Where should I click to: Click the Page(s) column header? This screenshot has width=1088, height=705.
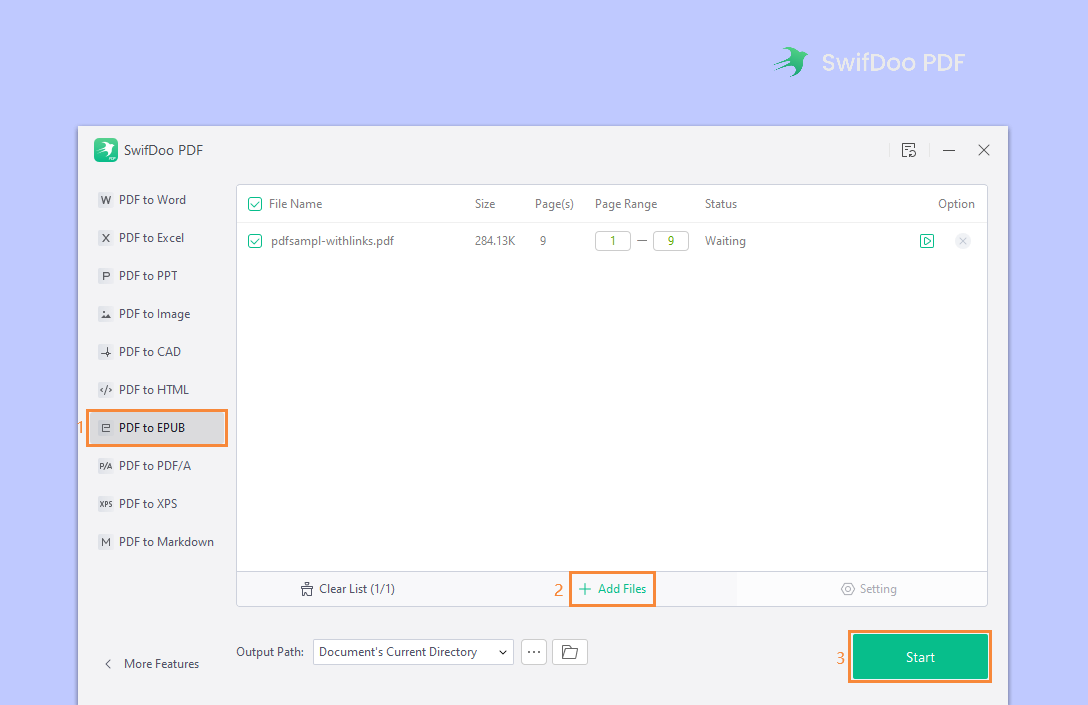pos(554,204)
